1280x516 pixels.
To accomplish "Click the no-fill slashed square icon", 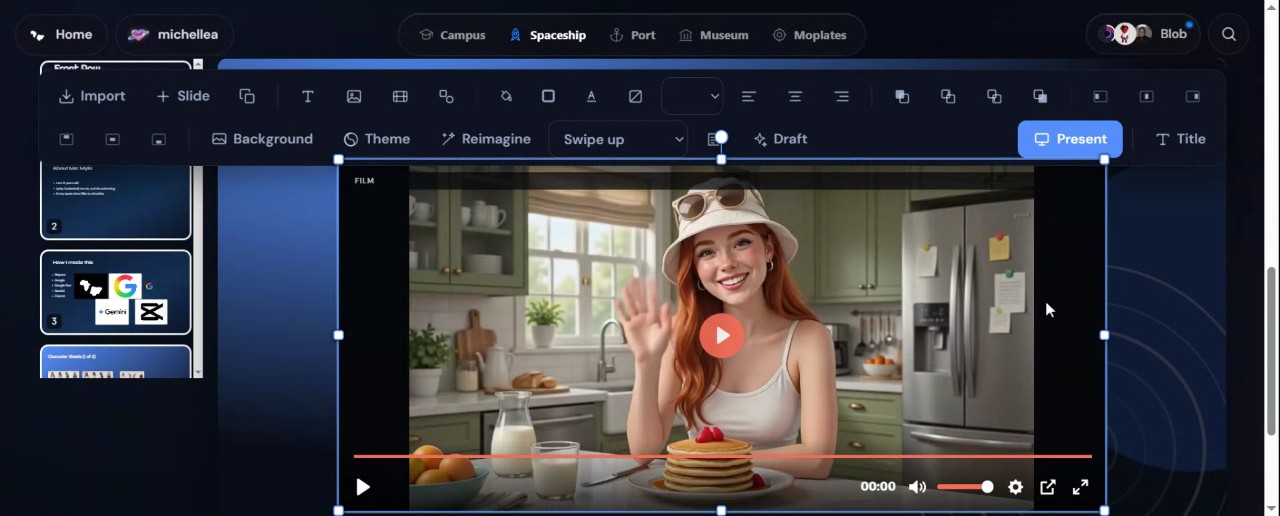I will (635, 96).
